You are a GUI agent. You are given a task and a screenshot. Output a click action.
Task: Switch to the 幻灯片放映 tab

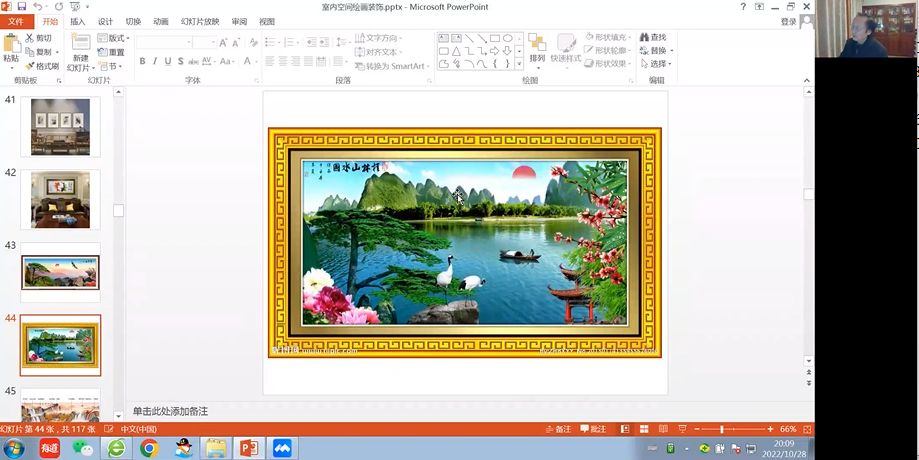(x=200, y=21)
